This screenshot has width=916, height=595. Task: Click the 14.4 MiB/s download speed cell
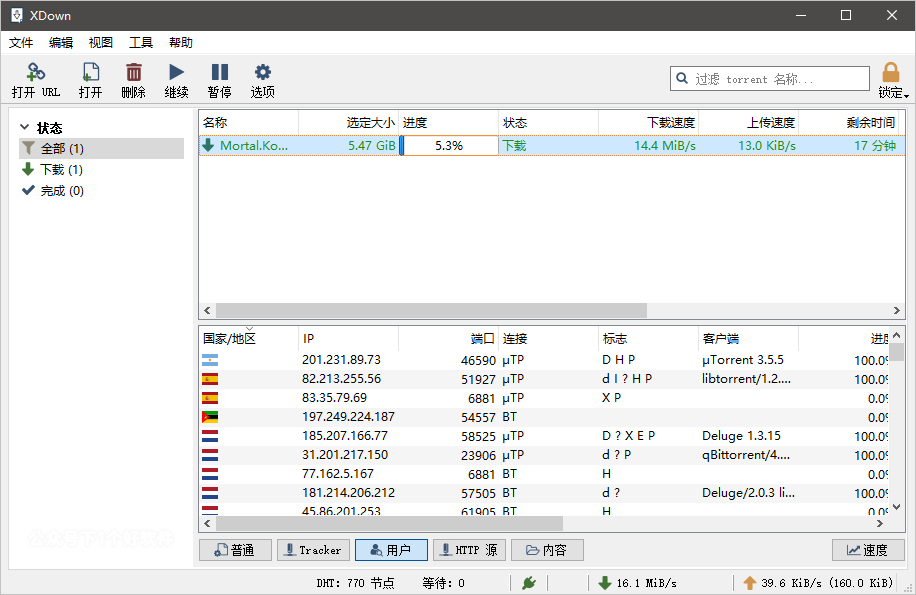click(x=665, y=145)
